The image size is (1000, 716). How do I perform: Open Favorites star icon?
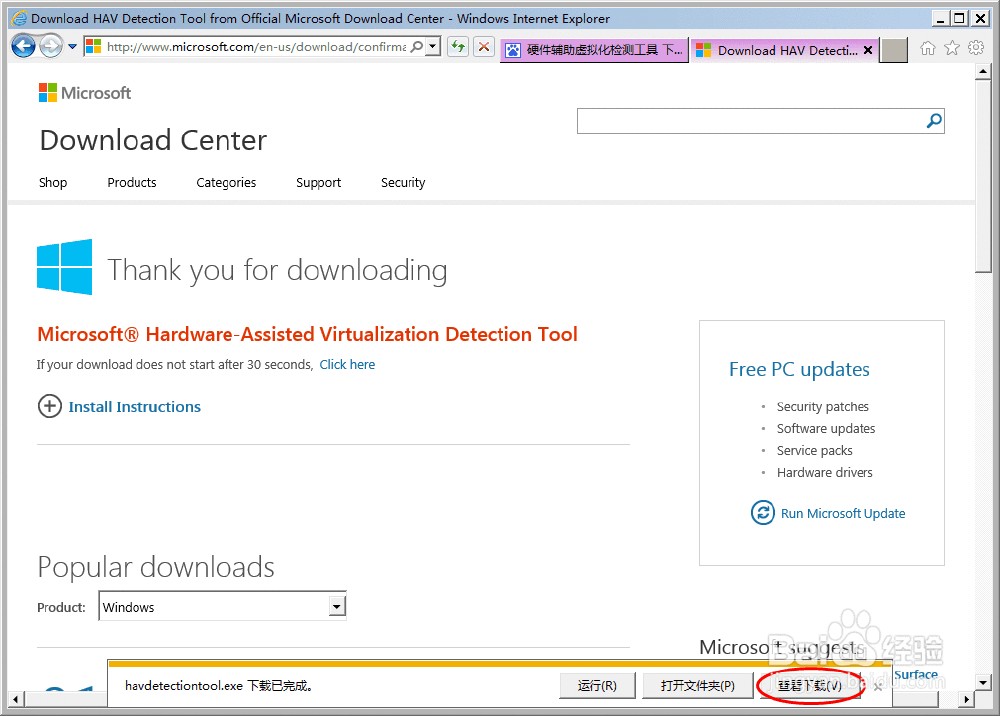[x=952, y=48]
